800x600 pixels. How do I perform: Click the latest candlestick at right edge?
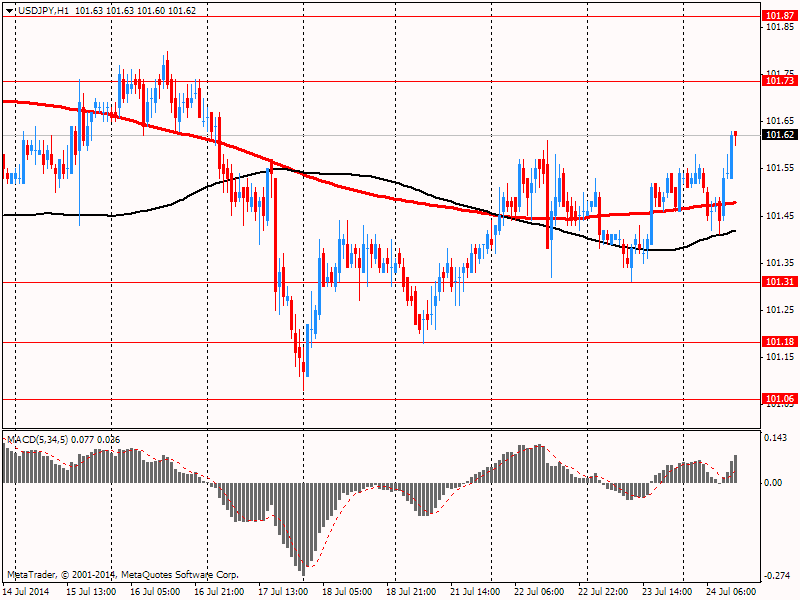tap(735, 135)
